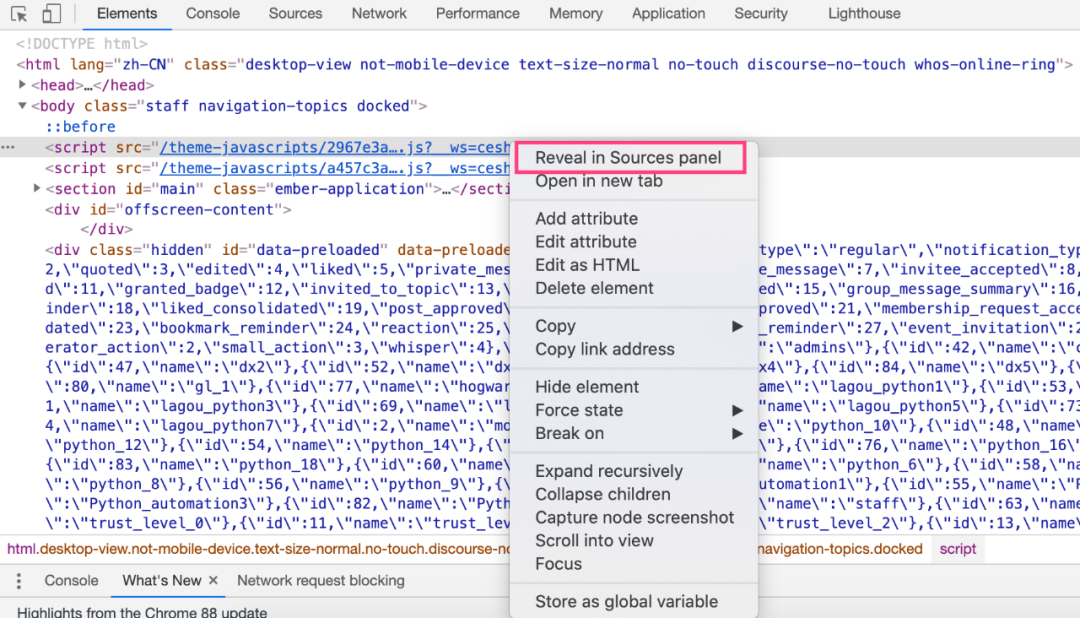Viewport: 1080px width, 618px height.
Task: Click the script breadcrumb item
Action: [957, 549]
